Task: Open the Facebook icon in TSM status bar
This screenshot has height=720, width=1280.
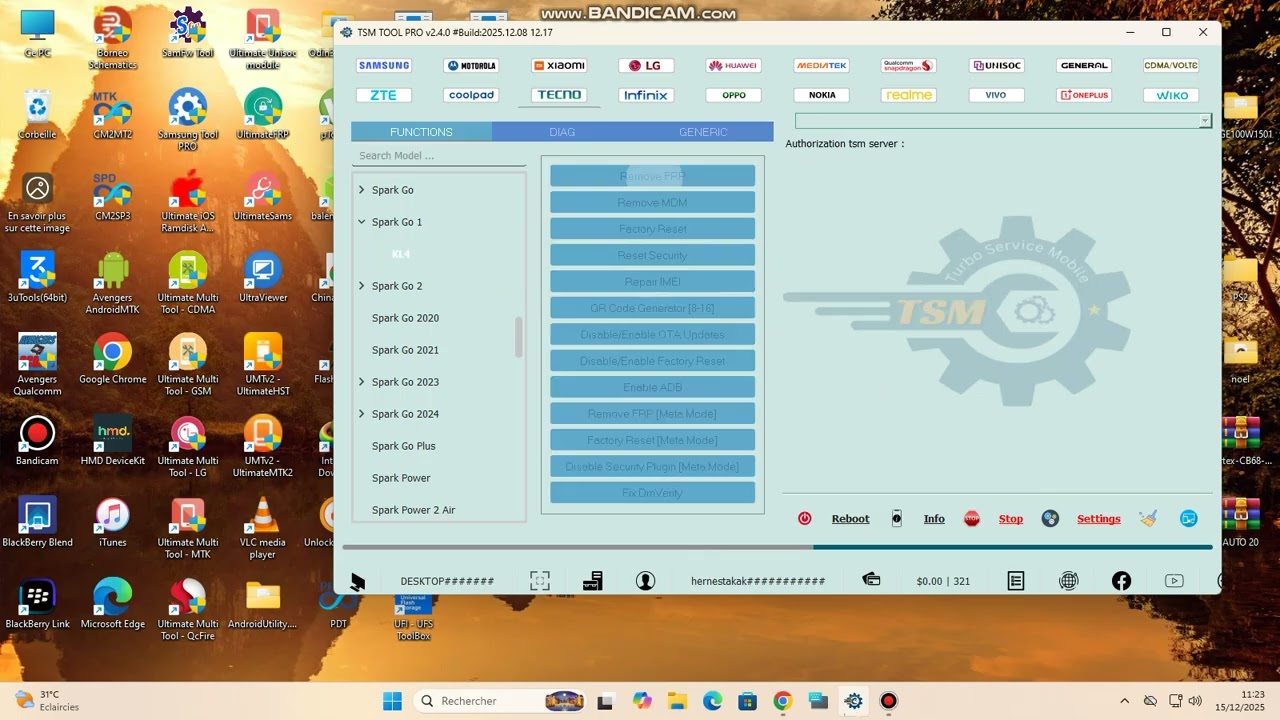Action: (x=1121, y=581)
